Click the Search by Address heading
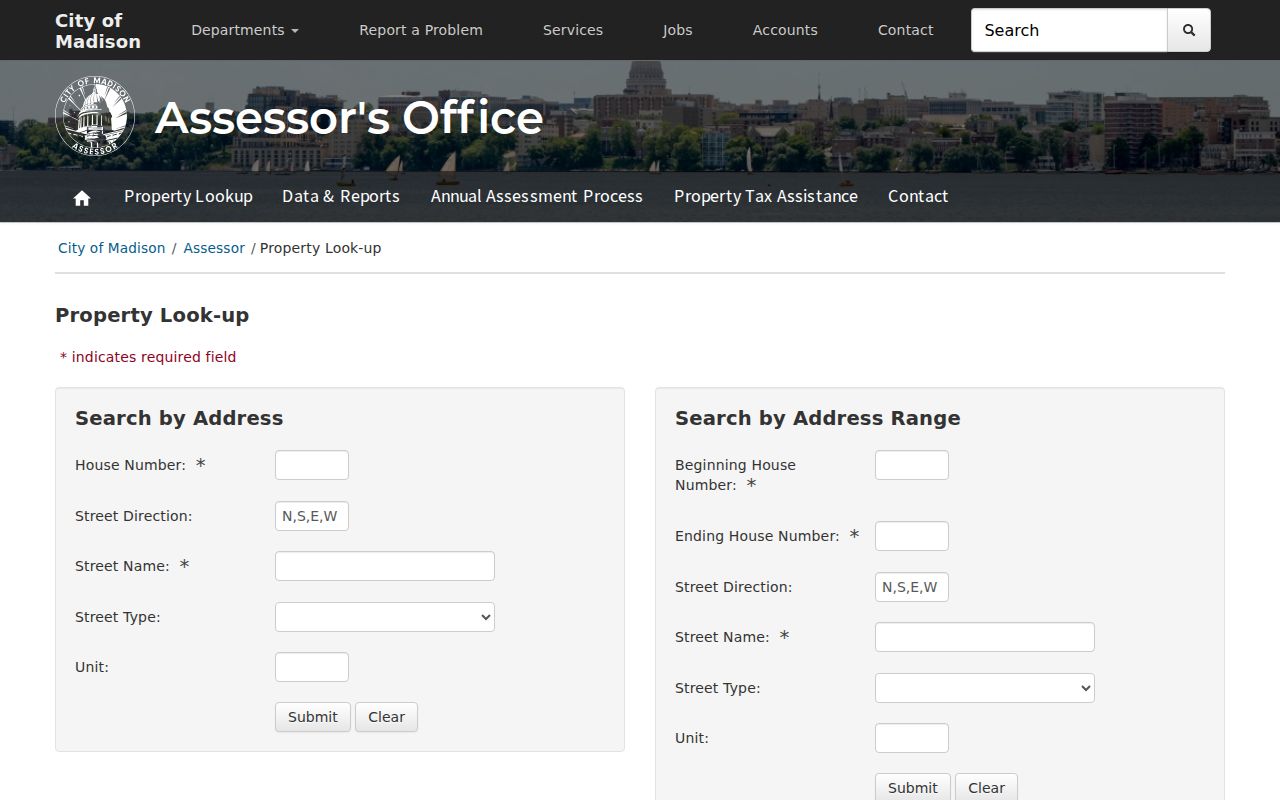Image resolution: width=1280 pixels, height=800 pixels. tap(179, 418)
